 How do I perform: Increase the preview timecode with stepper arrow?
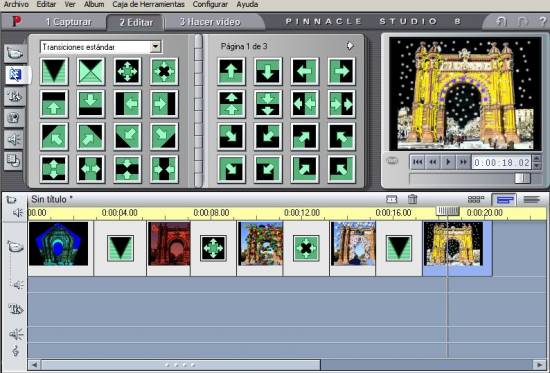coord(537,159)
